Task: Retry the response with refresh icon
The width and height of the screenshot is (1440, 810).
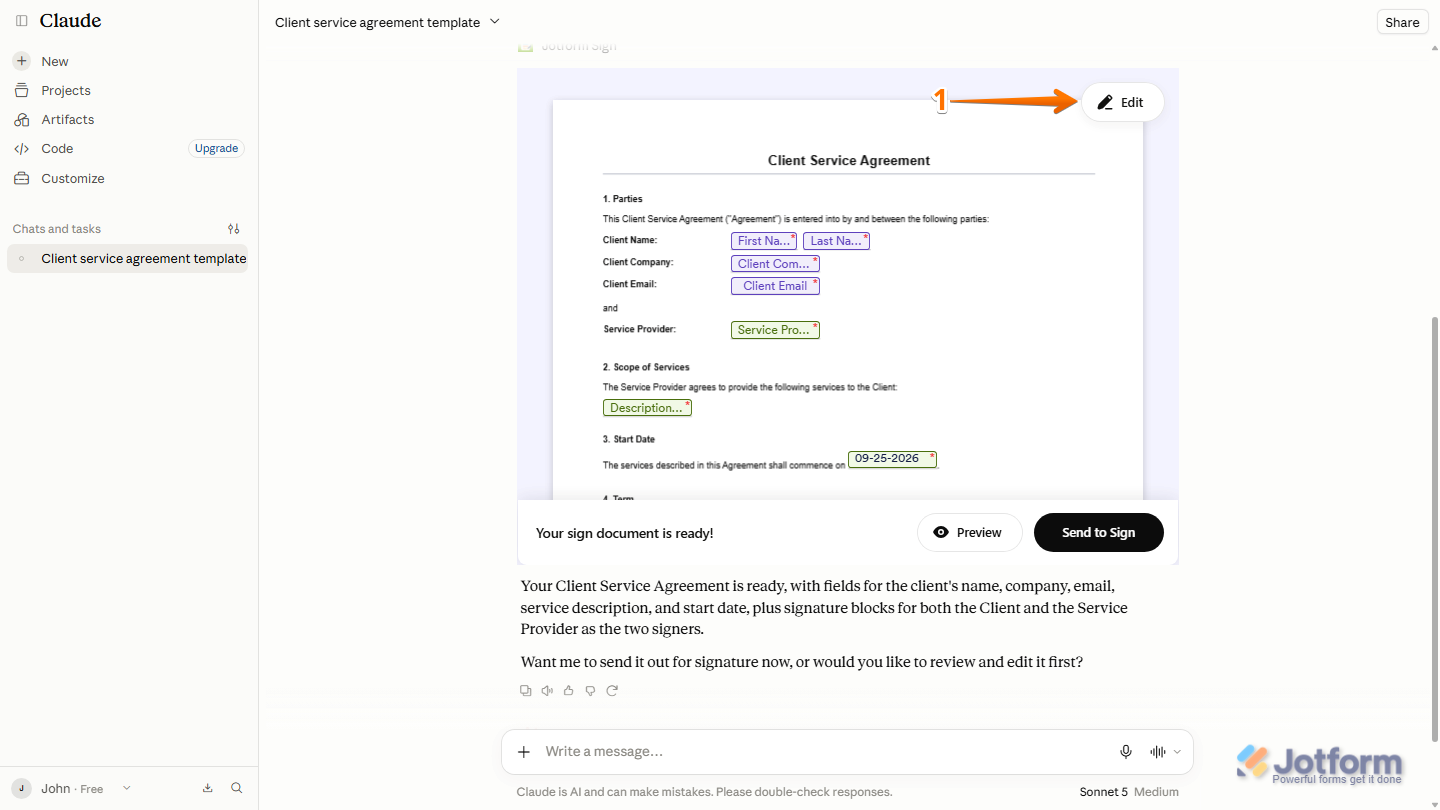Action: point(612,690)
